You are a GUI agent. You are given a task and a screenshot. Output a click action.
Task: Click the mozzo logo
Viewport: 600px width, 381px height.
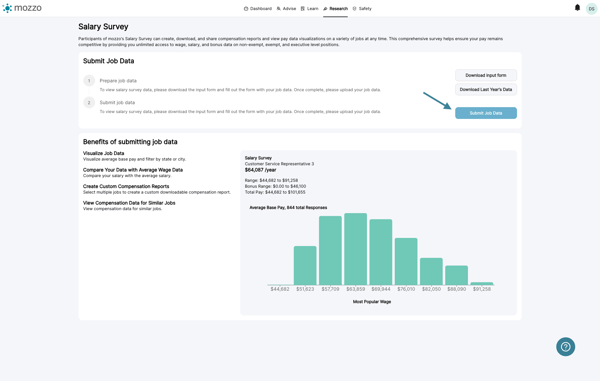coord(22,8)
